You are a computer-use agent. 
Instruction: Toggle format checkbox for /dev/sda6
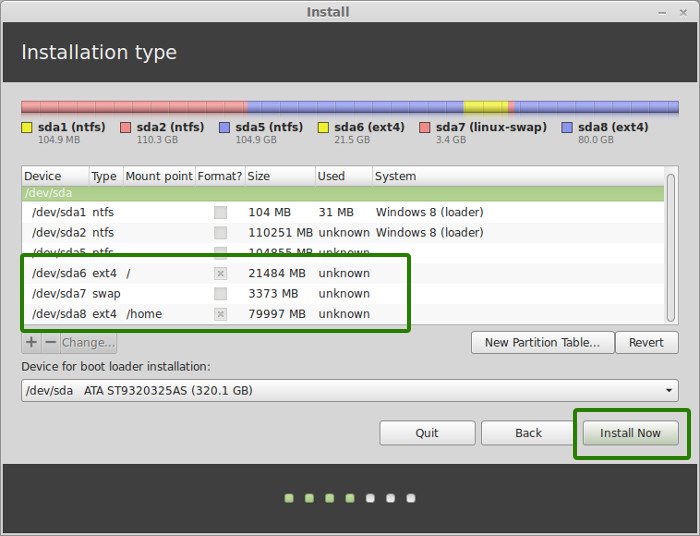coord(220,273)
